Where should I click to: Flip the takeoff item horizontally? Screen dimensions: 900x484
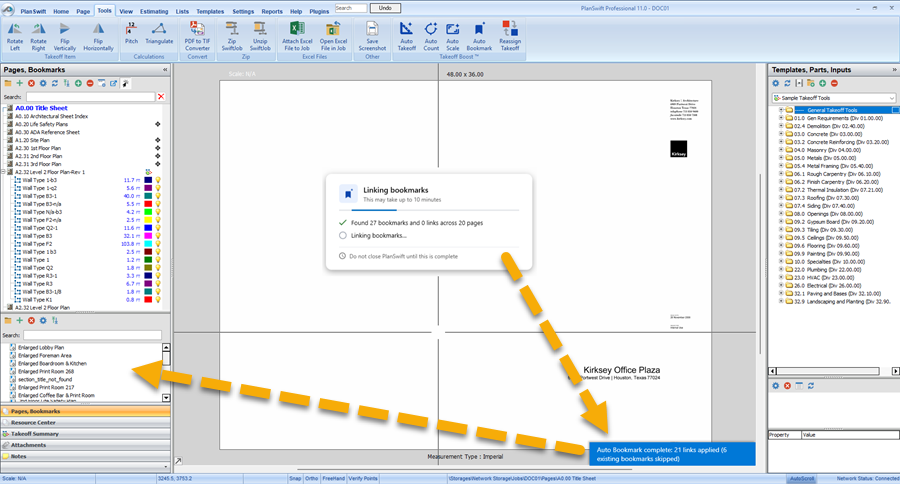click(x=98, y=37)
